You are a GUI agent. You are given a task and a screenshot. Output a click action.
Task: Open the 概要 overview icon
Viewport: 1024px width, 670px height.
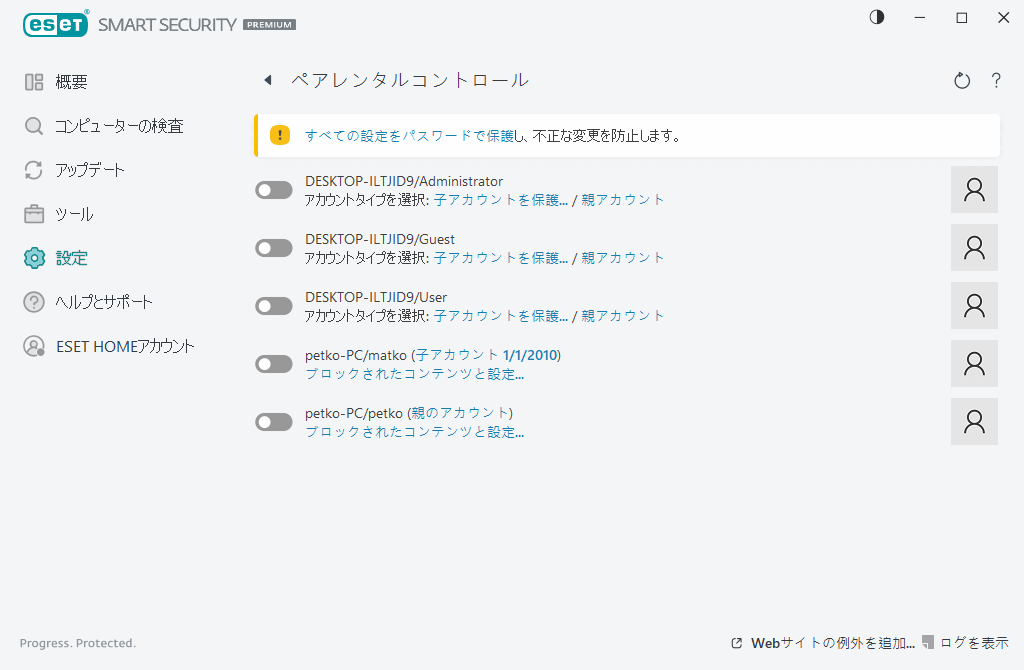(x=33, y=81)
